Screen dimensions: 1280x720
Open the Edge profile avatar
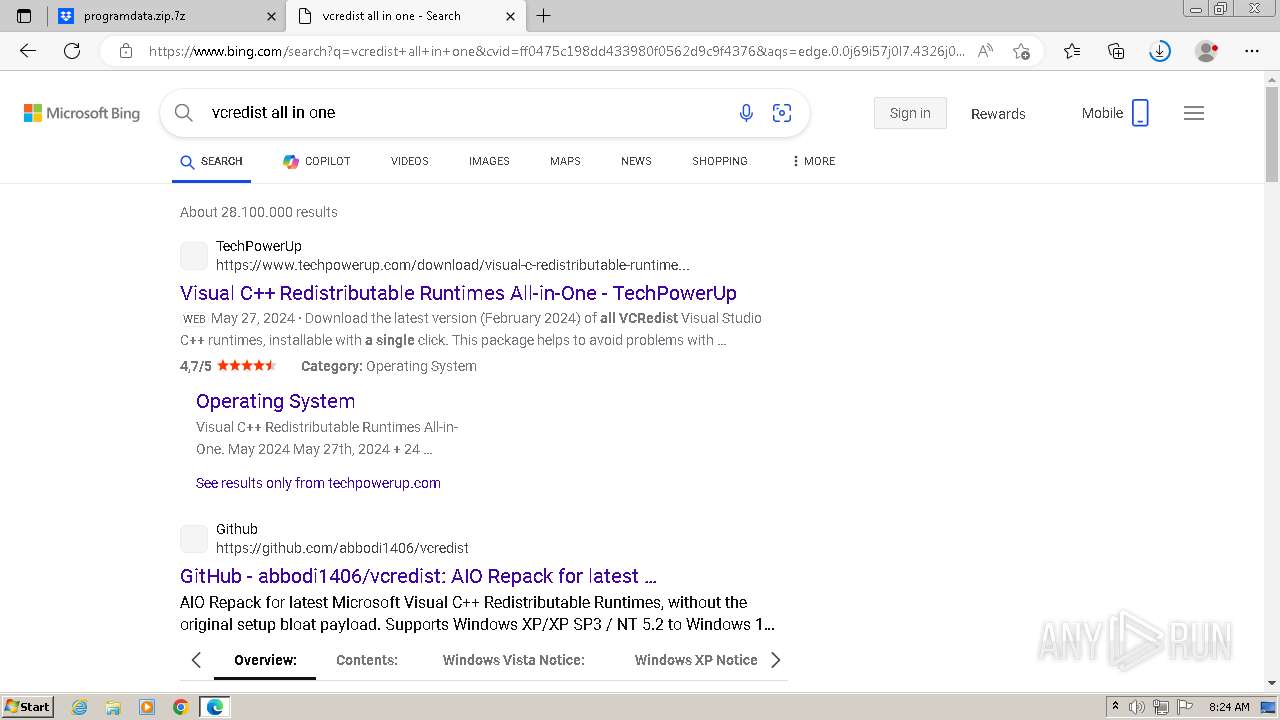click(1207, 51)
